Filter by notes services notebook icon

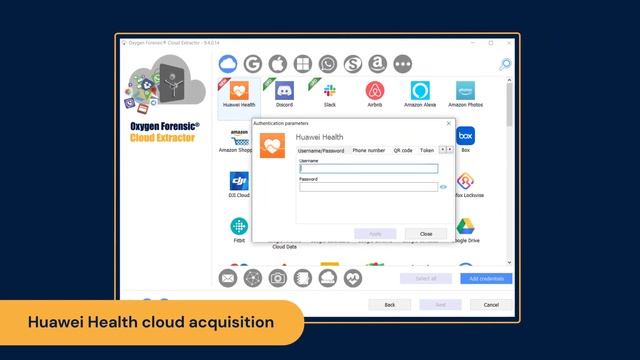tap(302, 278)
